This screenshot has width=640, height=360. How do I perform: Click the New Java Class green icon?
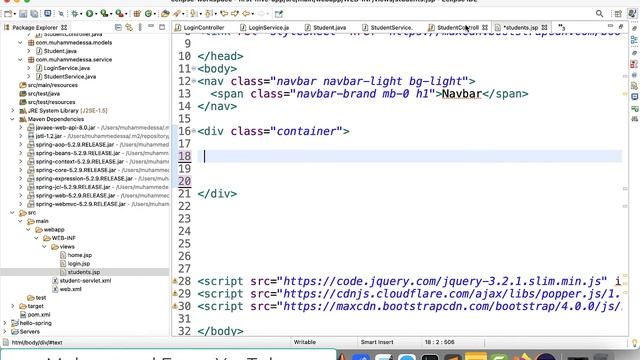148,13
